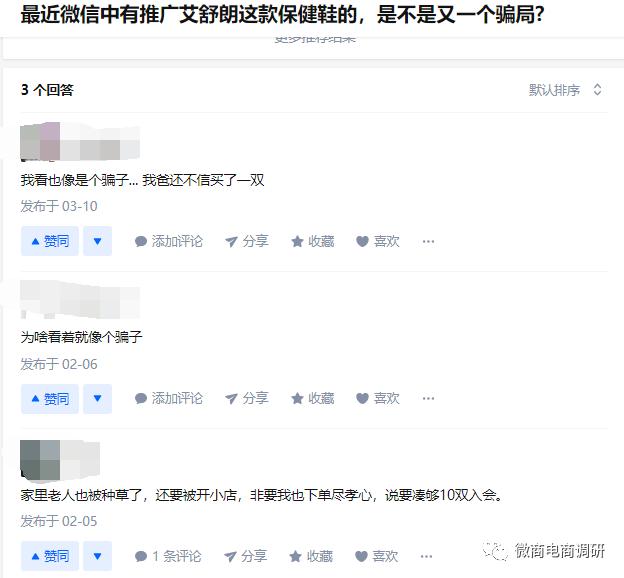Screen dimensions: 624x578
Task: Add a comment on the second answer
Action: [169, 398]
